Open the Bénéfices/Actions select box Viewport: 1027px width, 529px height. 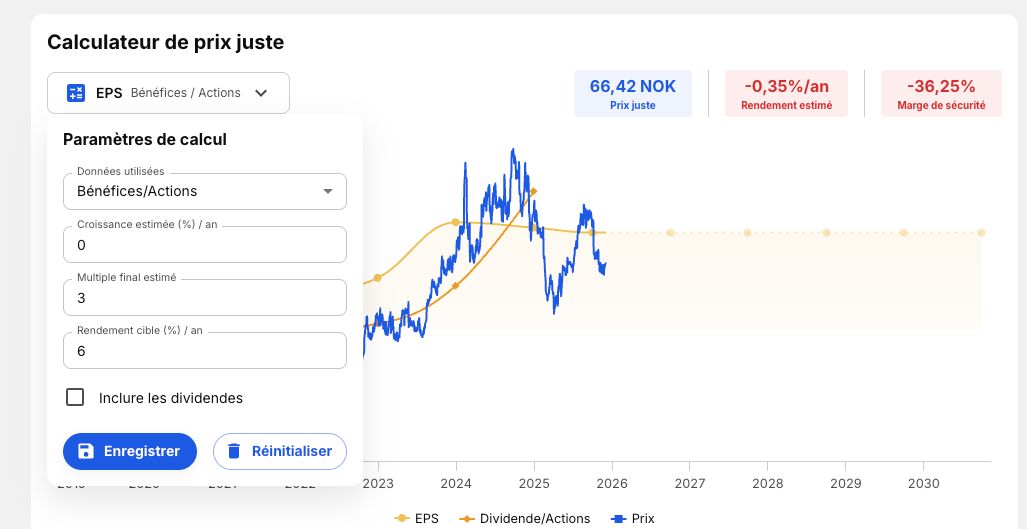205,191
